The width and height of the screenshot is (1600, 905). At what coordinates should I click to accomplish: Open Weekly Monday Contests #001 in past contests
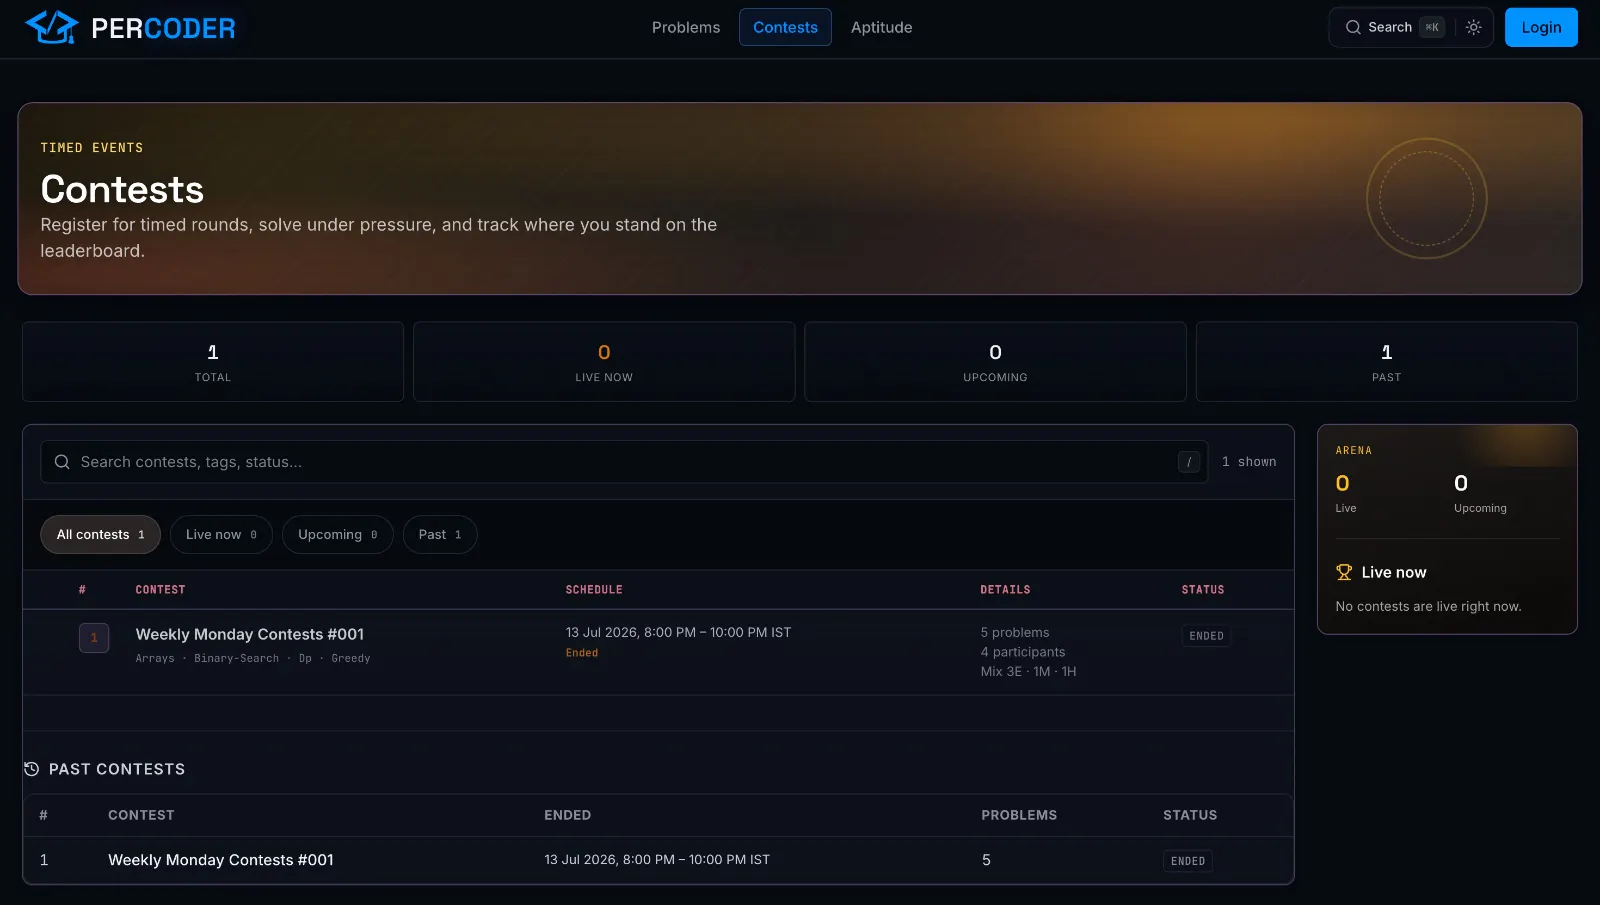coord(221,860)
